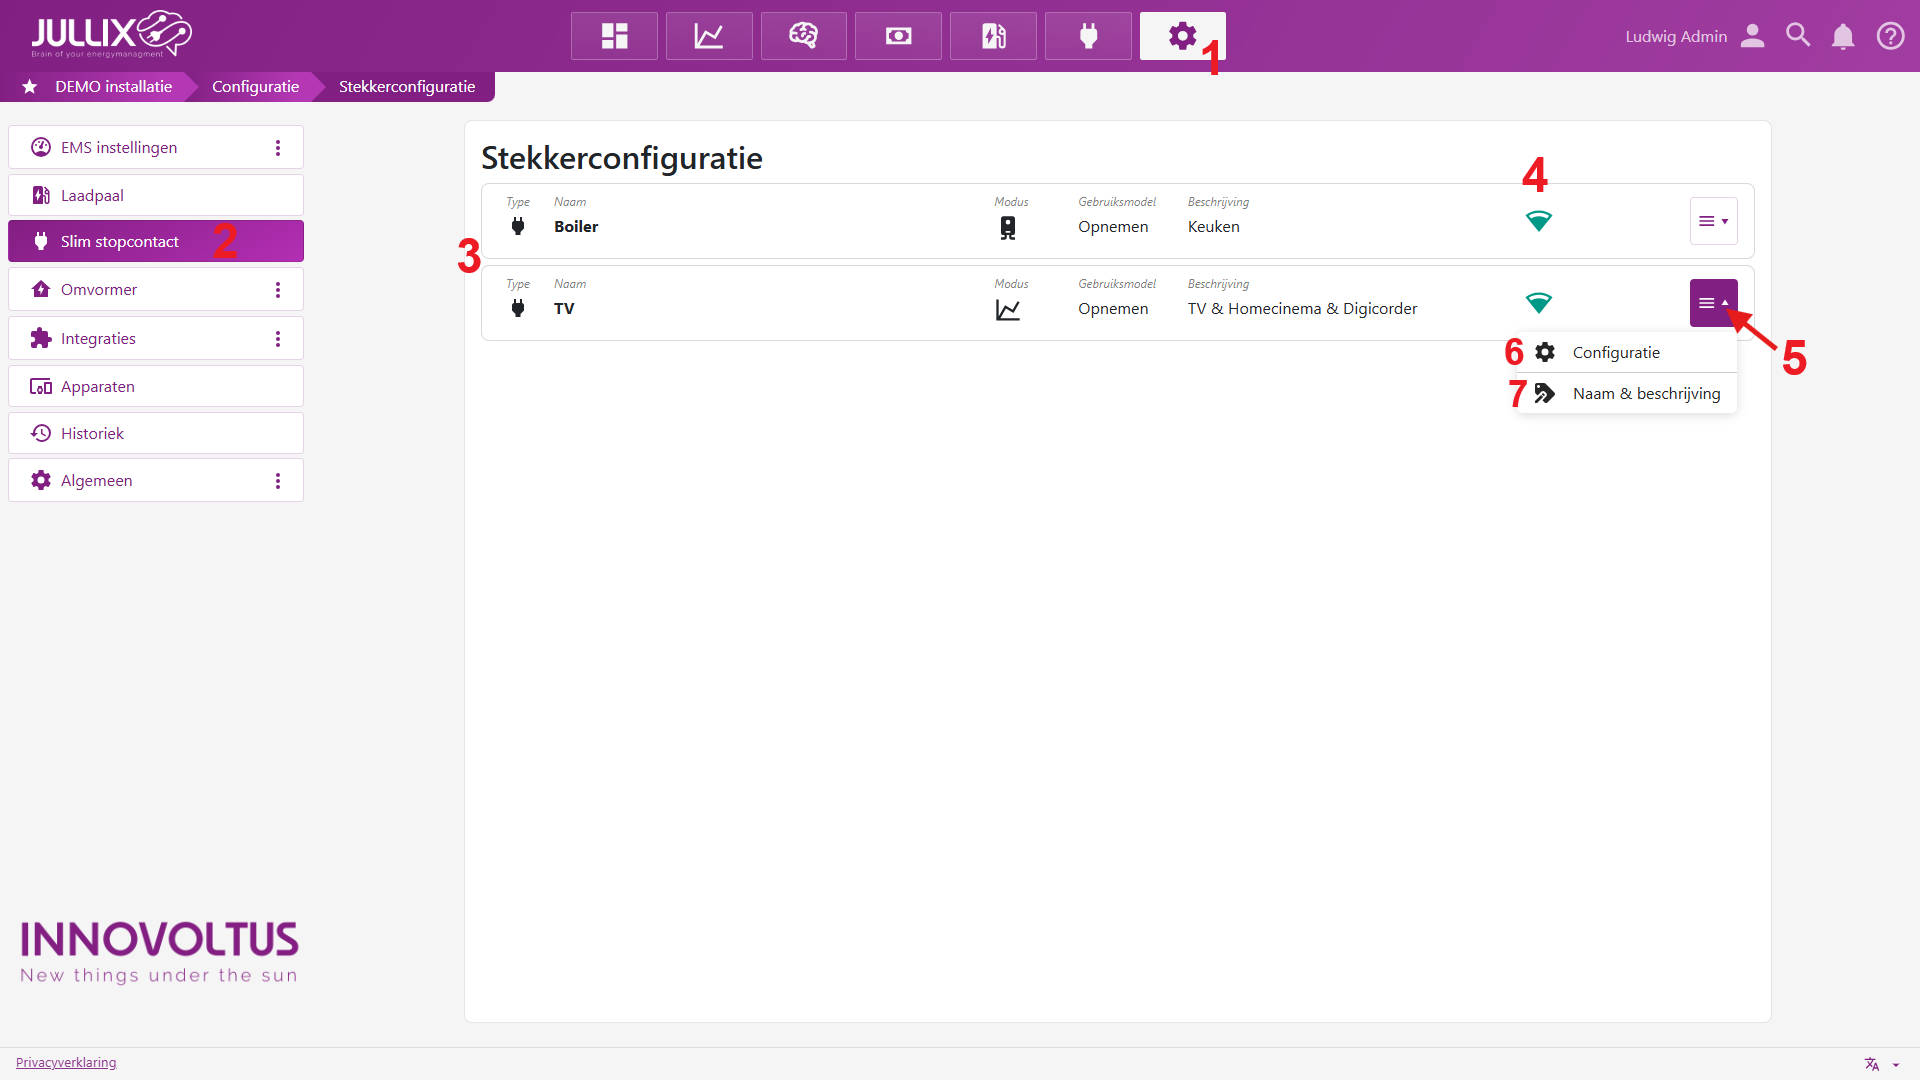Collapse the TV row action menu
Image resolution: width=1920 pixels, height=1080 pixels.
[x=1713, y=303]
